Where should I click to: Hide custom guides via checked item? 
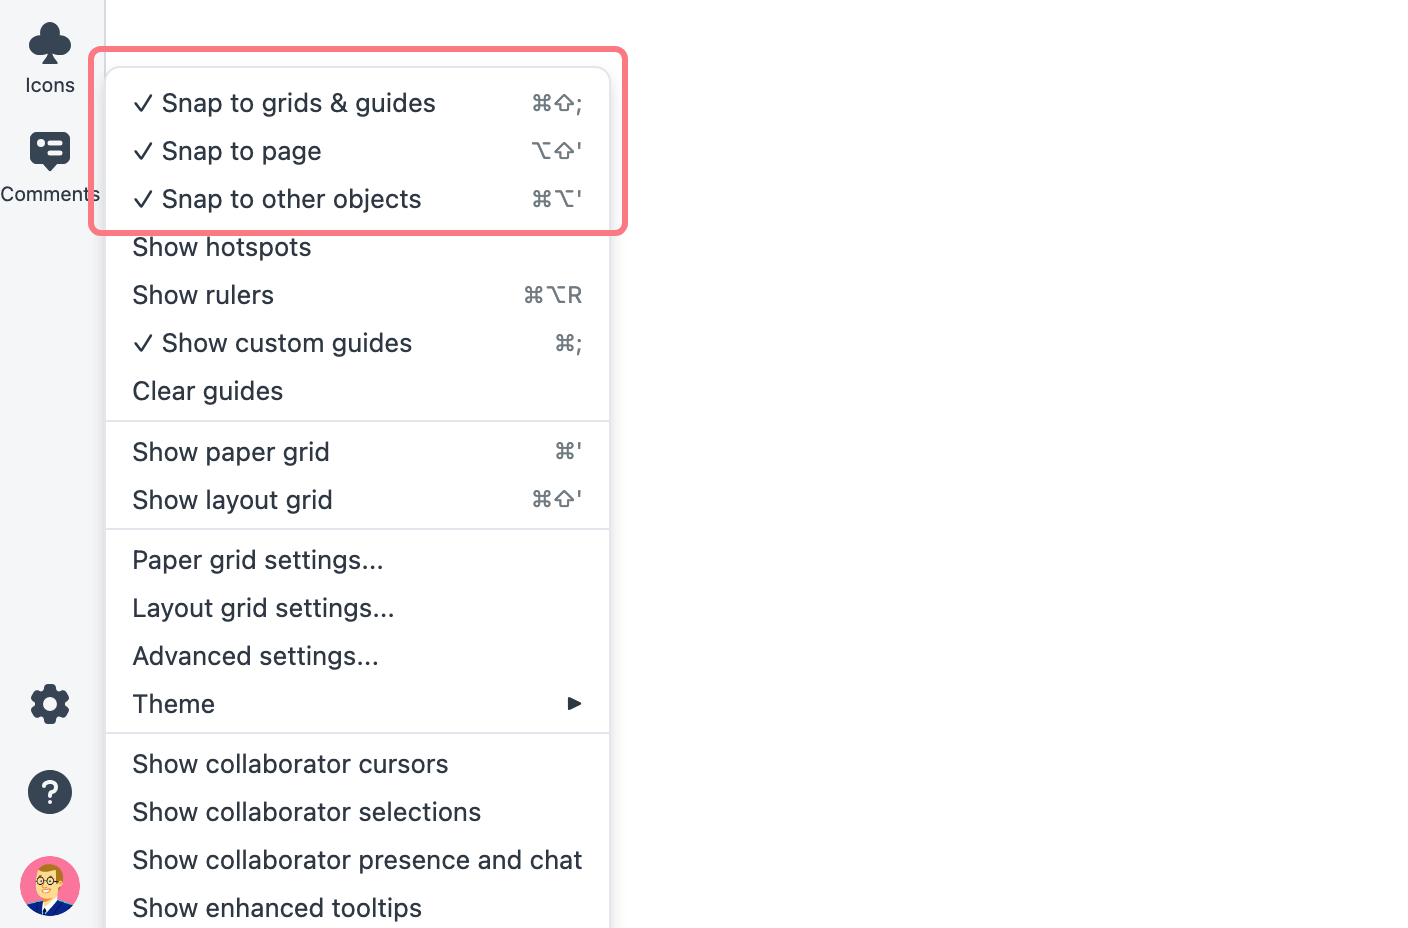coord(357,343)
